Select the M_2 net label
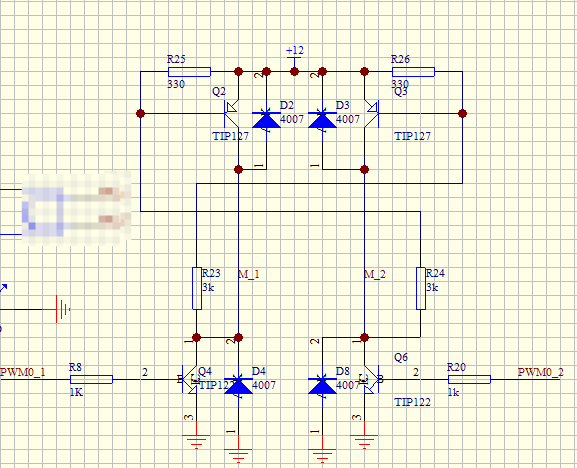The height and width of the screenshot is (468, 577). coord(375,274)
